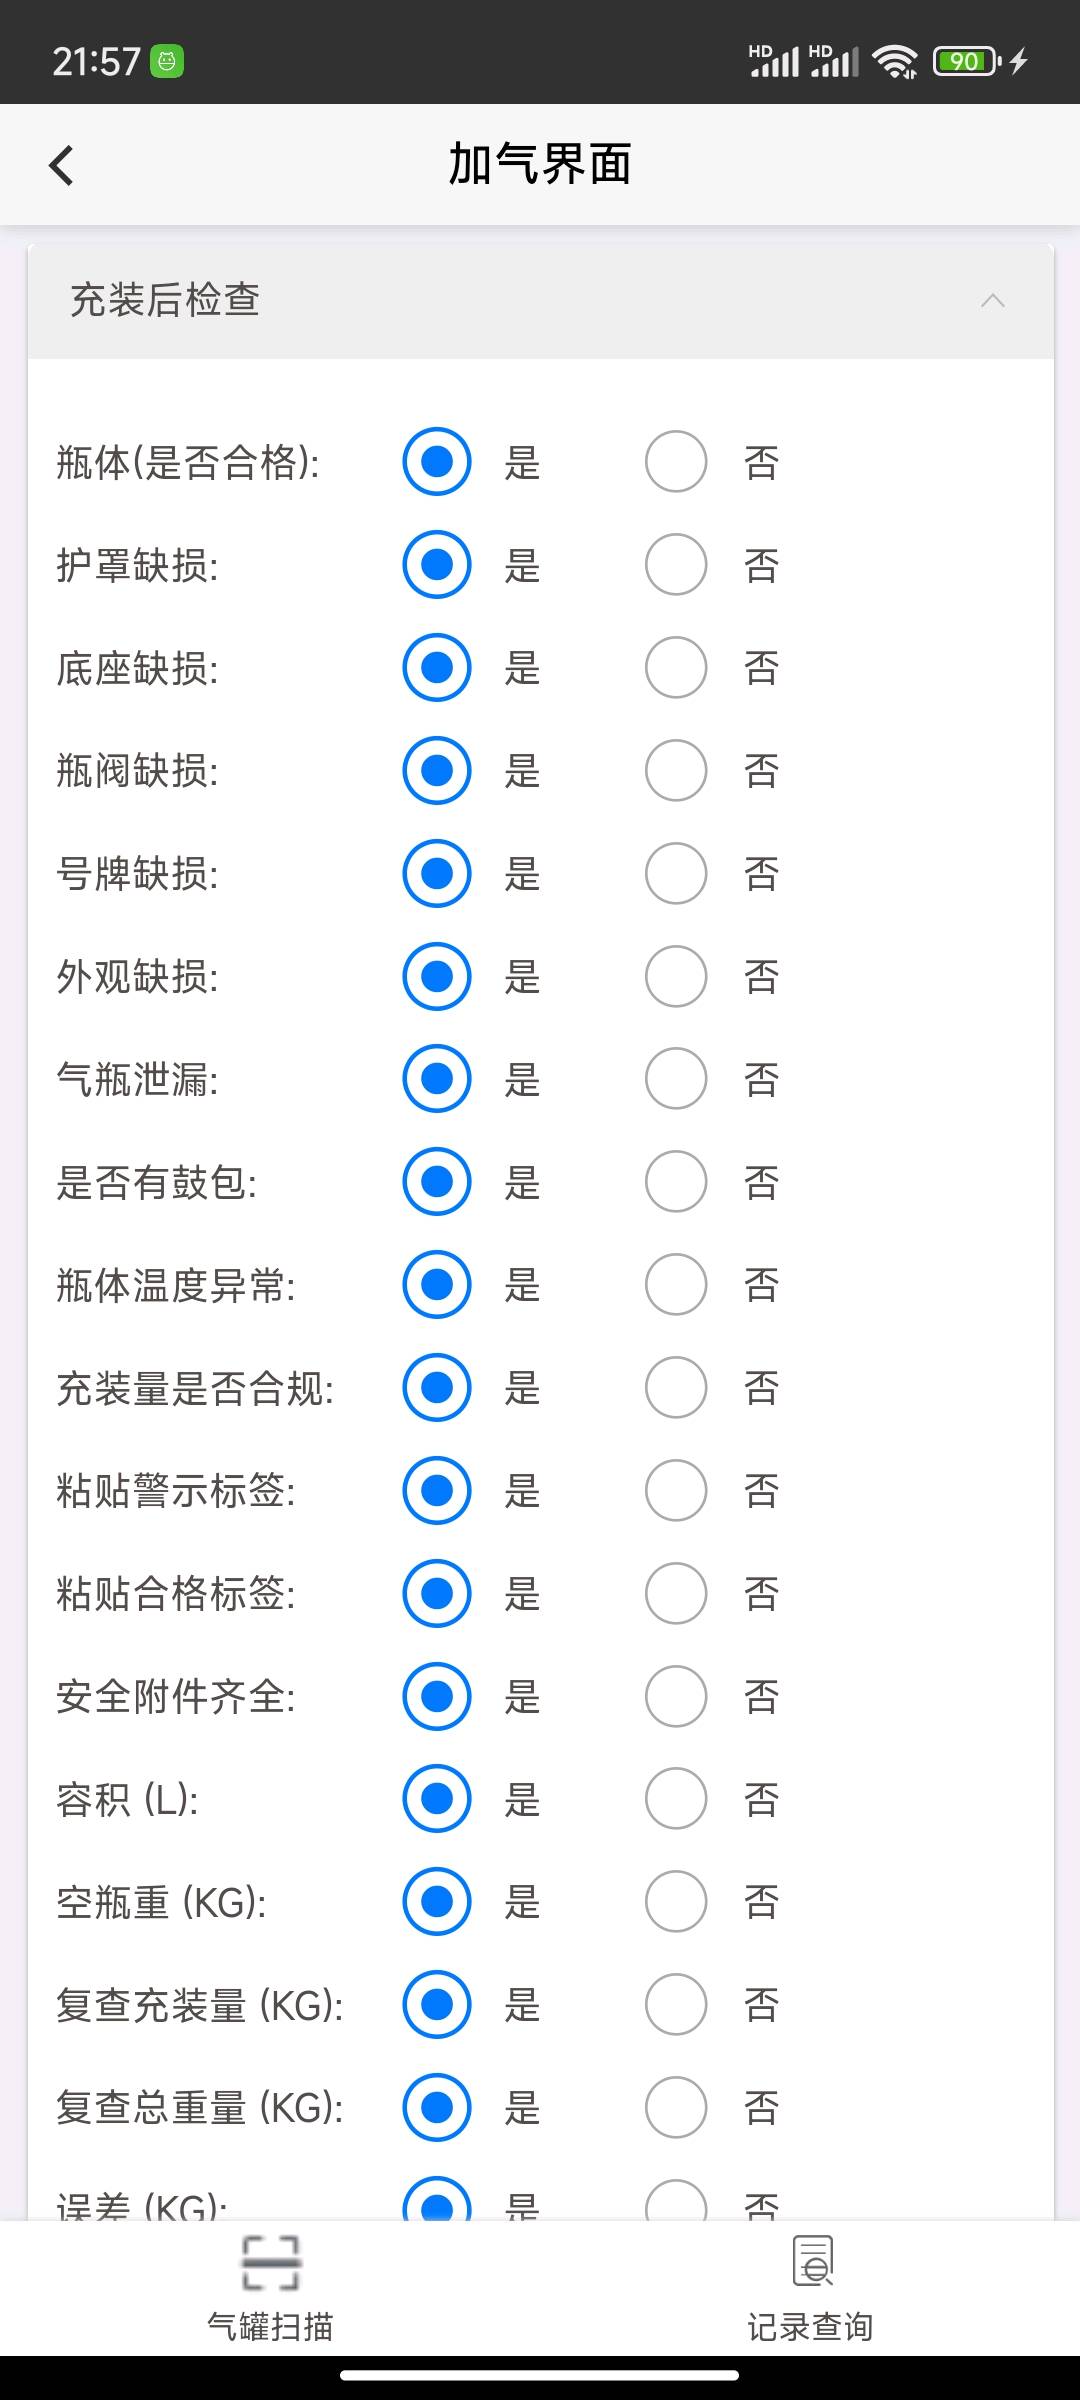Select 否 for 护罩缺损
This screenshot has width=1080, height=2400.
(676, 565)
